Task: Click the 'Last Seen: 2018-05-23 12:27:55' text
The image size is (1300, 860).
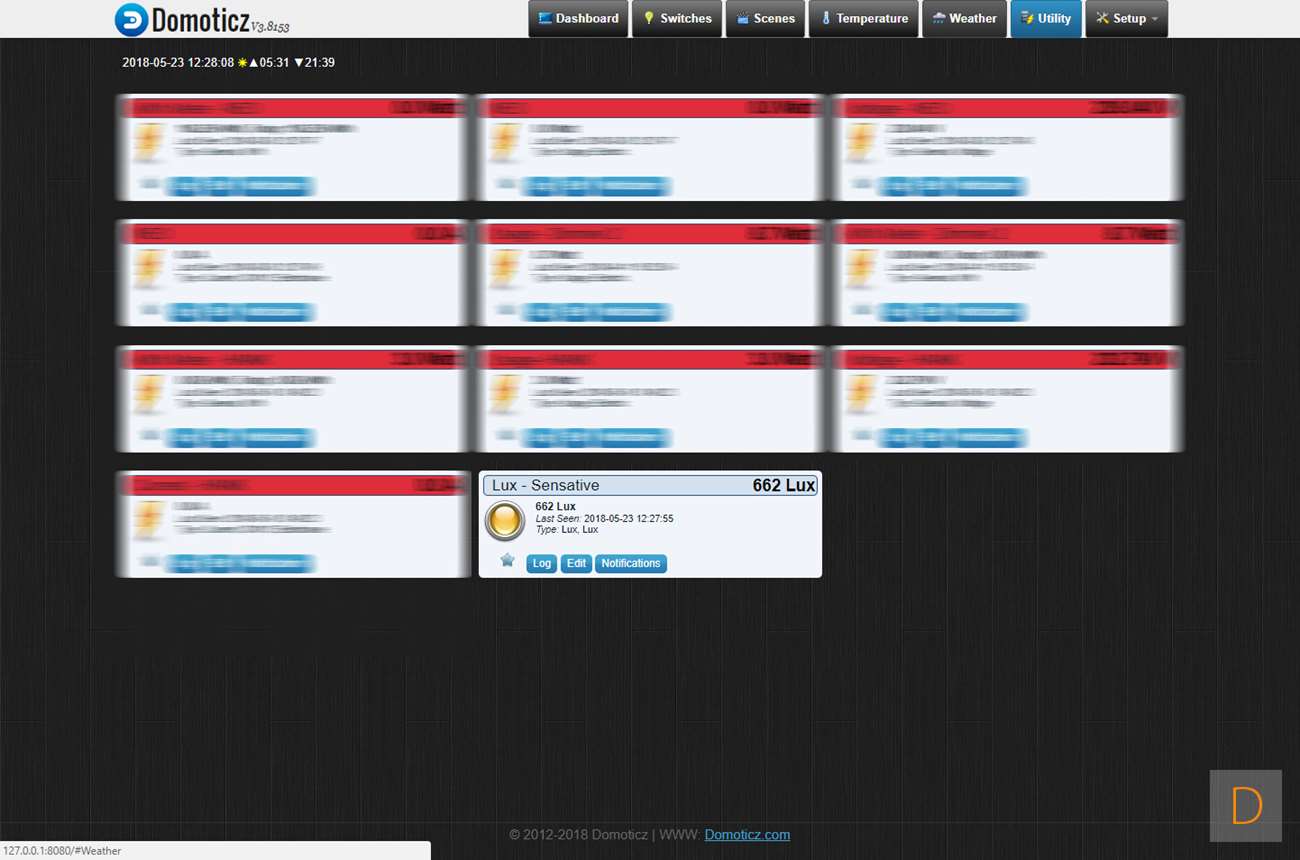Action: click(604, 519)
